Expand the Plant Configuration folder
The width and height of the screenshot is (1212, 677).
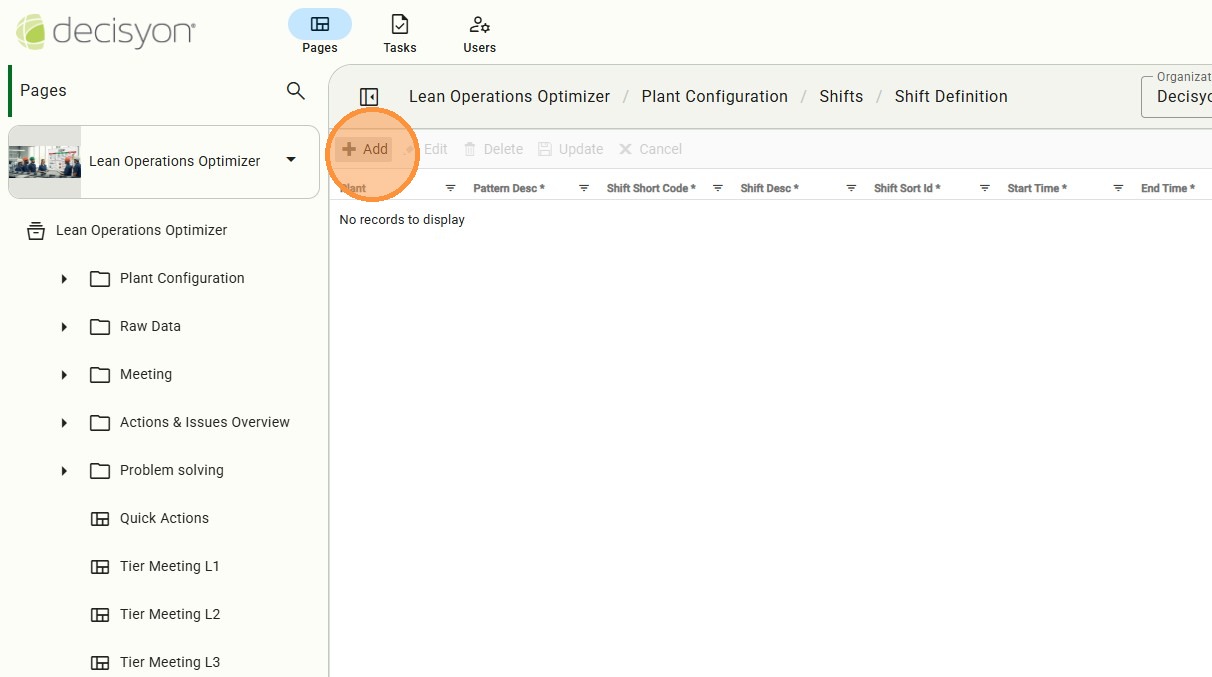tap(64, 279)
